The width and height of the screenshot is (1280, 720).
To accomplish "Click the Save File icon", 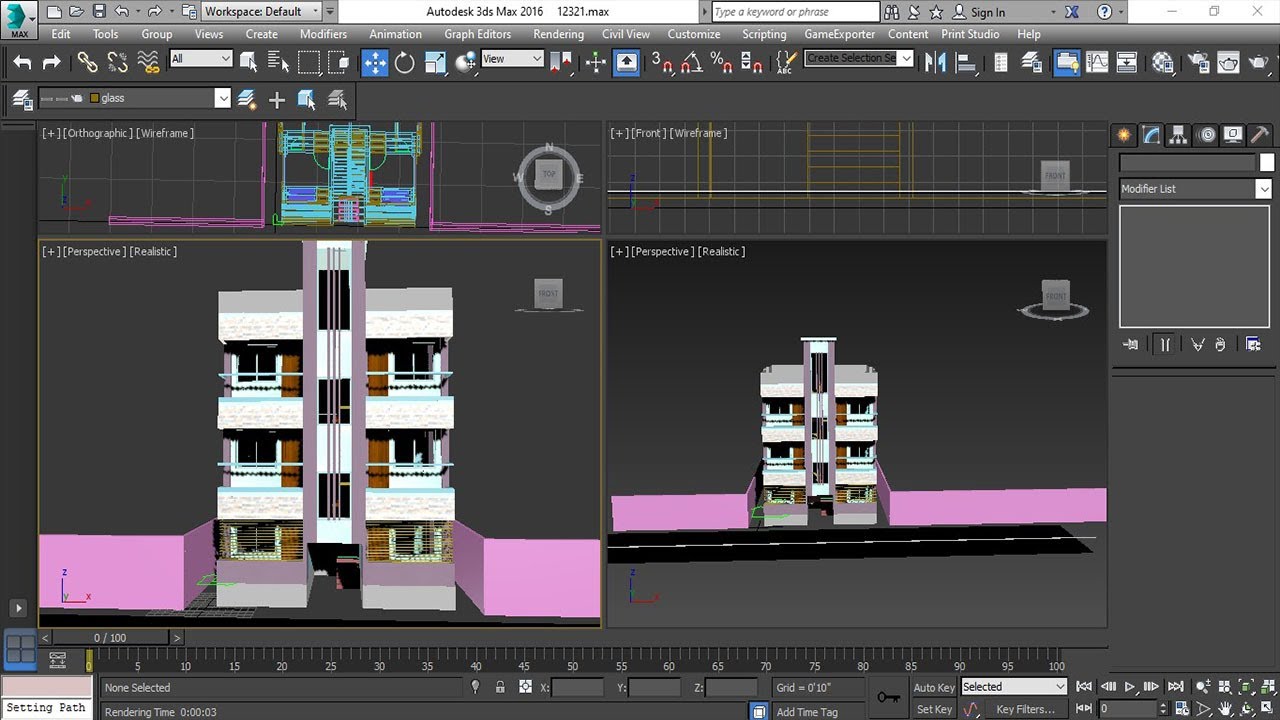I will (x=99, y=12).
